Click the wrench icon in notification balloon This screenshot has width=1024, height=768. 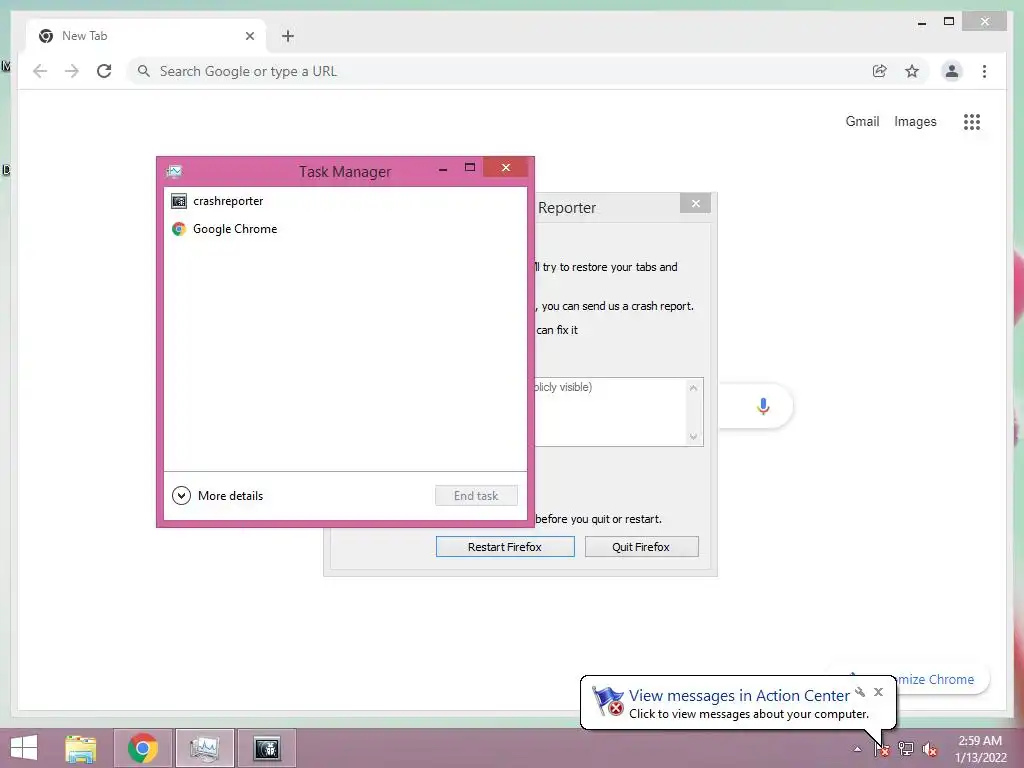point(860,692)
